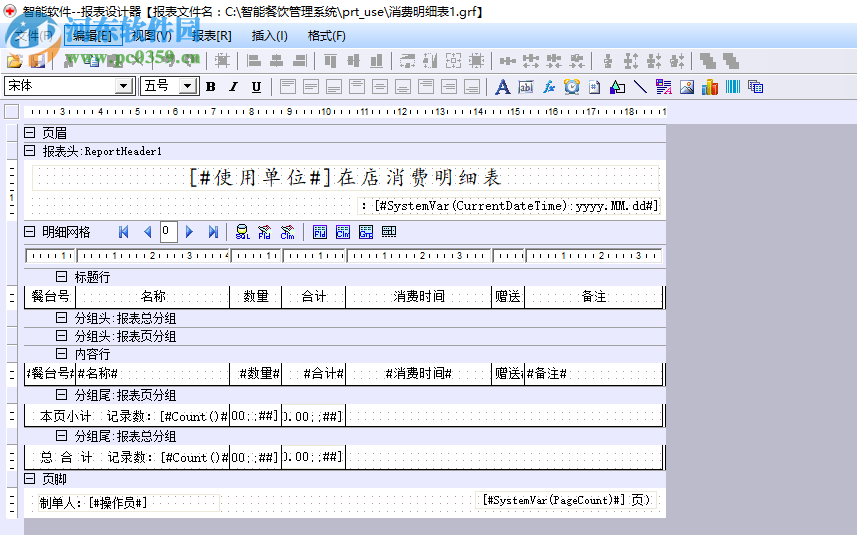
Task: Click the blue Fld grid icon
Action: tap(320, 232)
